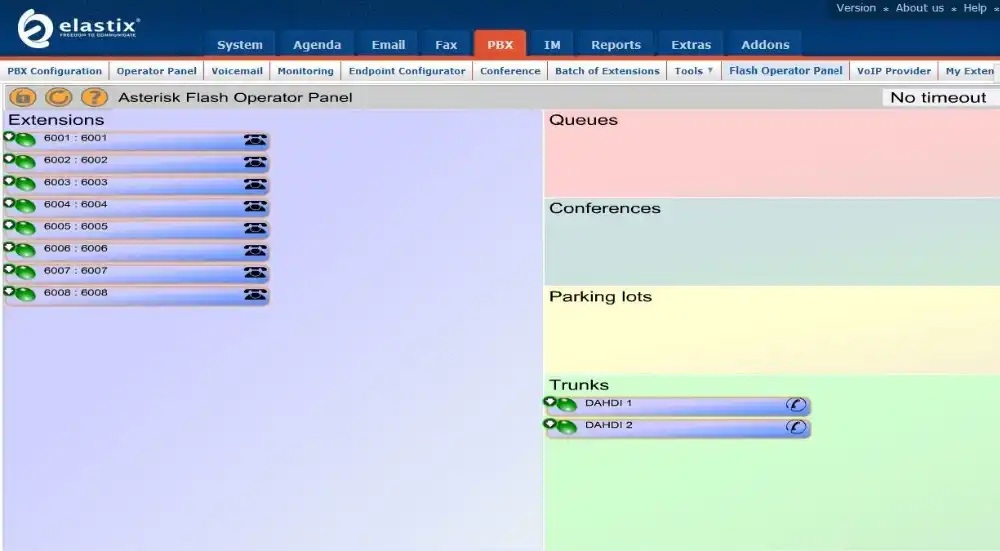Click the green status LED of extension 6006

pyautogui.click(x=26, y=251)
